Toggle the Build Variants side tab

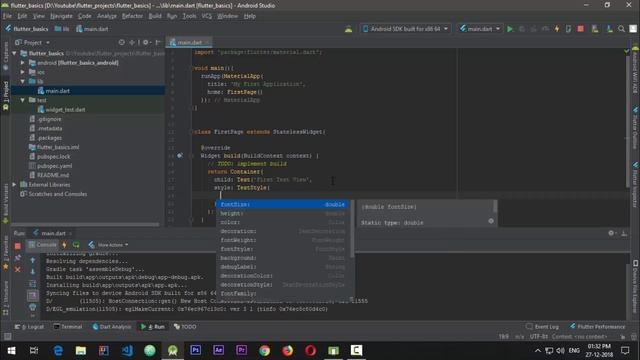5,203
